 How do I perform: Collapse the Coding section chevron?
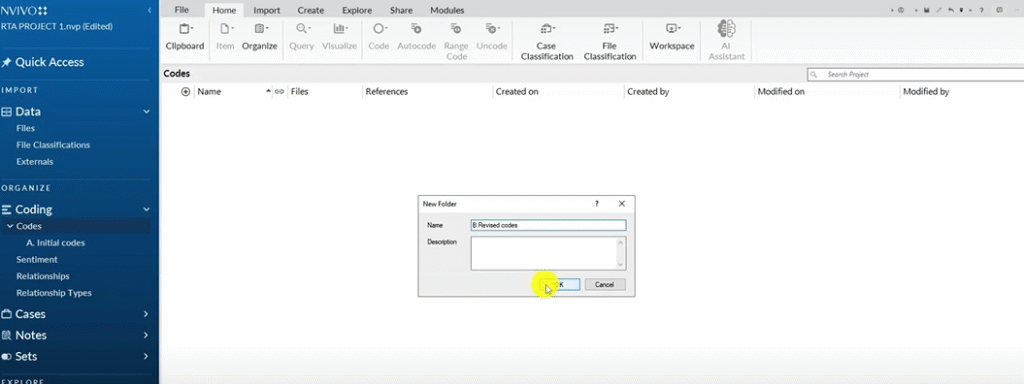pyautogui.click(x=146, y=210)
